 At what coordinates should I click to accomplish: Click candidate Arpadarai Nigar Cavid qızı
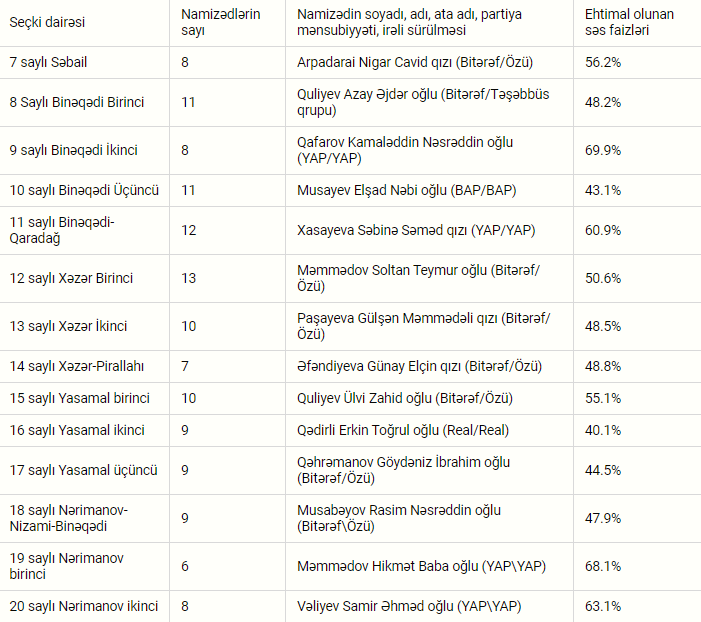coord(415,62)
